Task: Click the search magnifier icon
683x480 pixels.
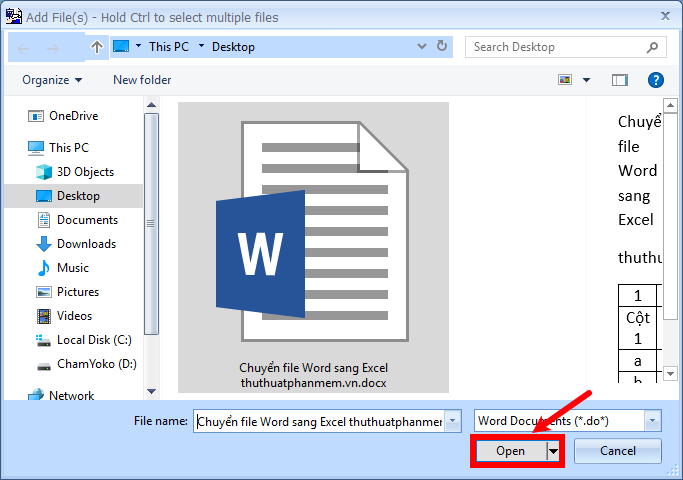Action: (x=652, y=47)
